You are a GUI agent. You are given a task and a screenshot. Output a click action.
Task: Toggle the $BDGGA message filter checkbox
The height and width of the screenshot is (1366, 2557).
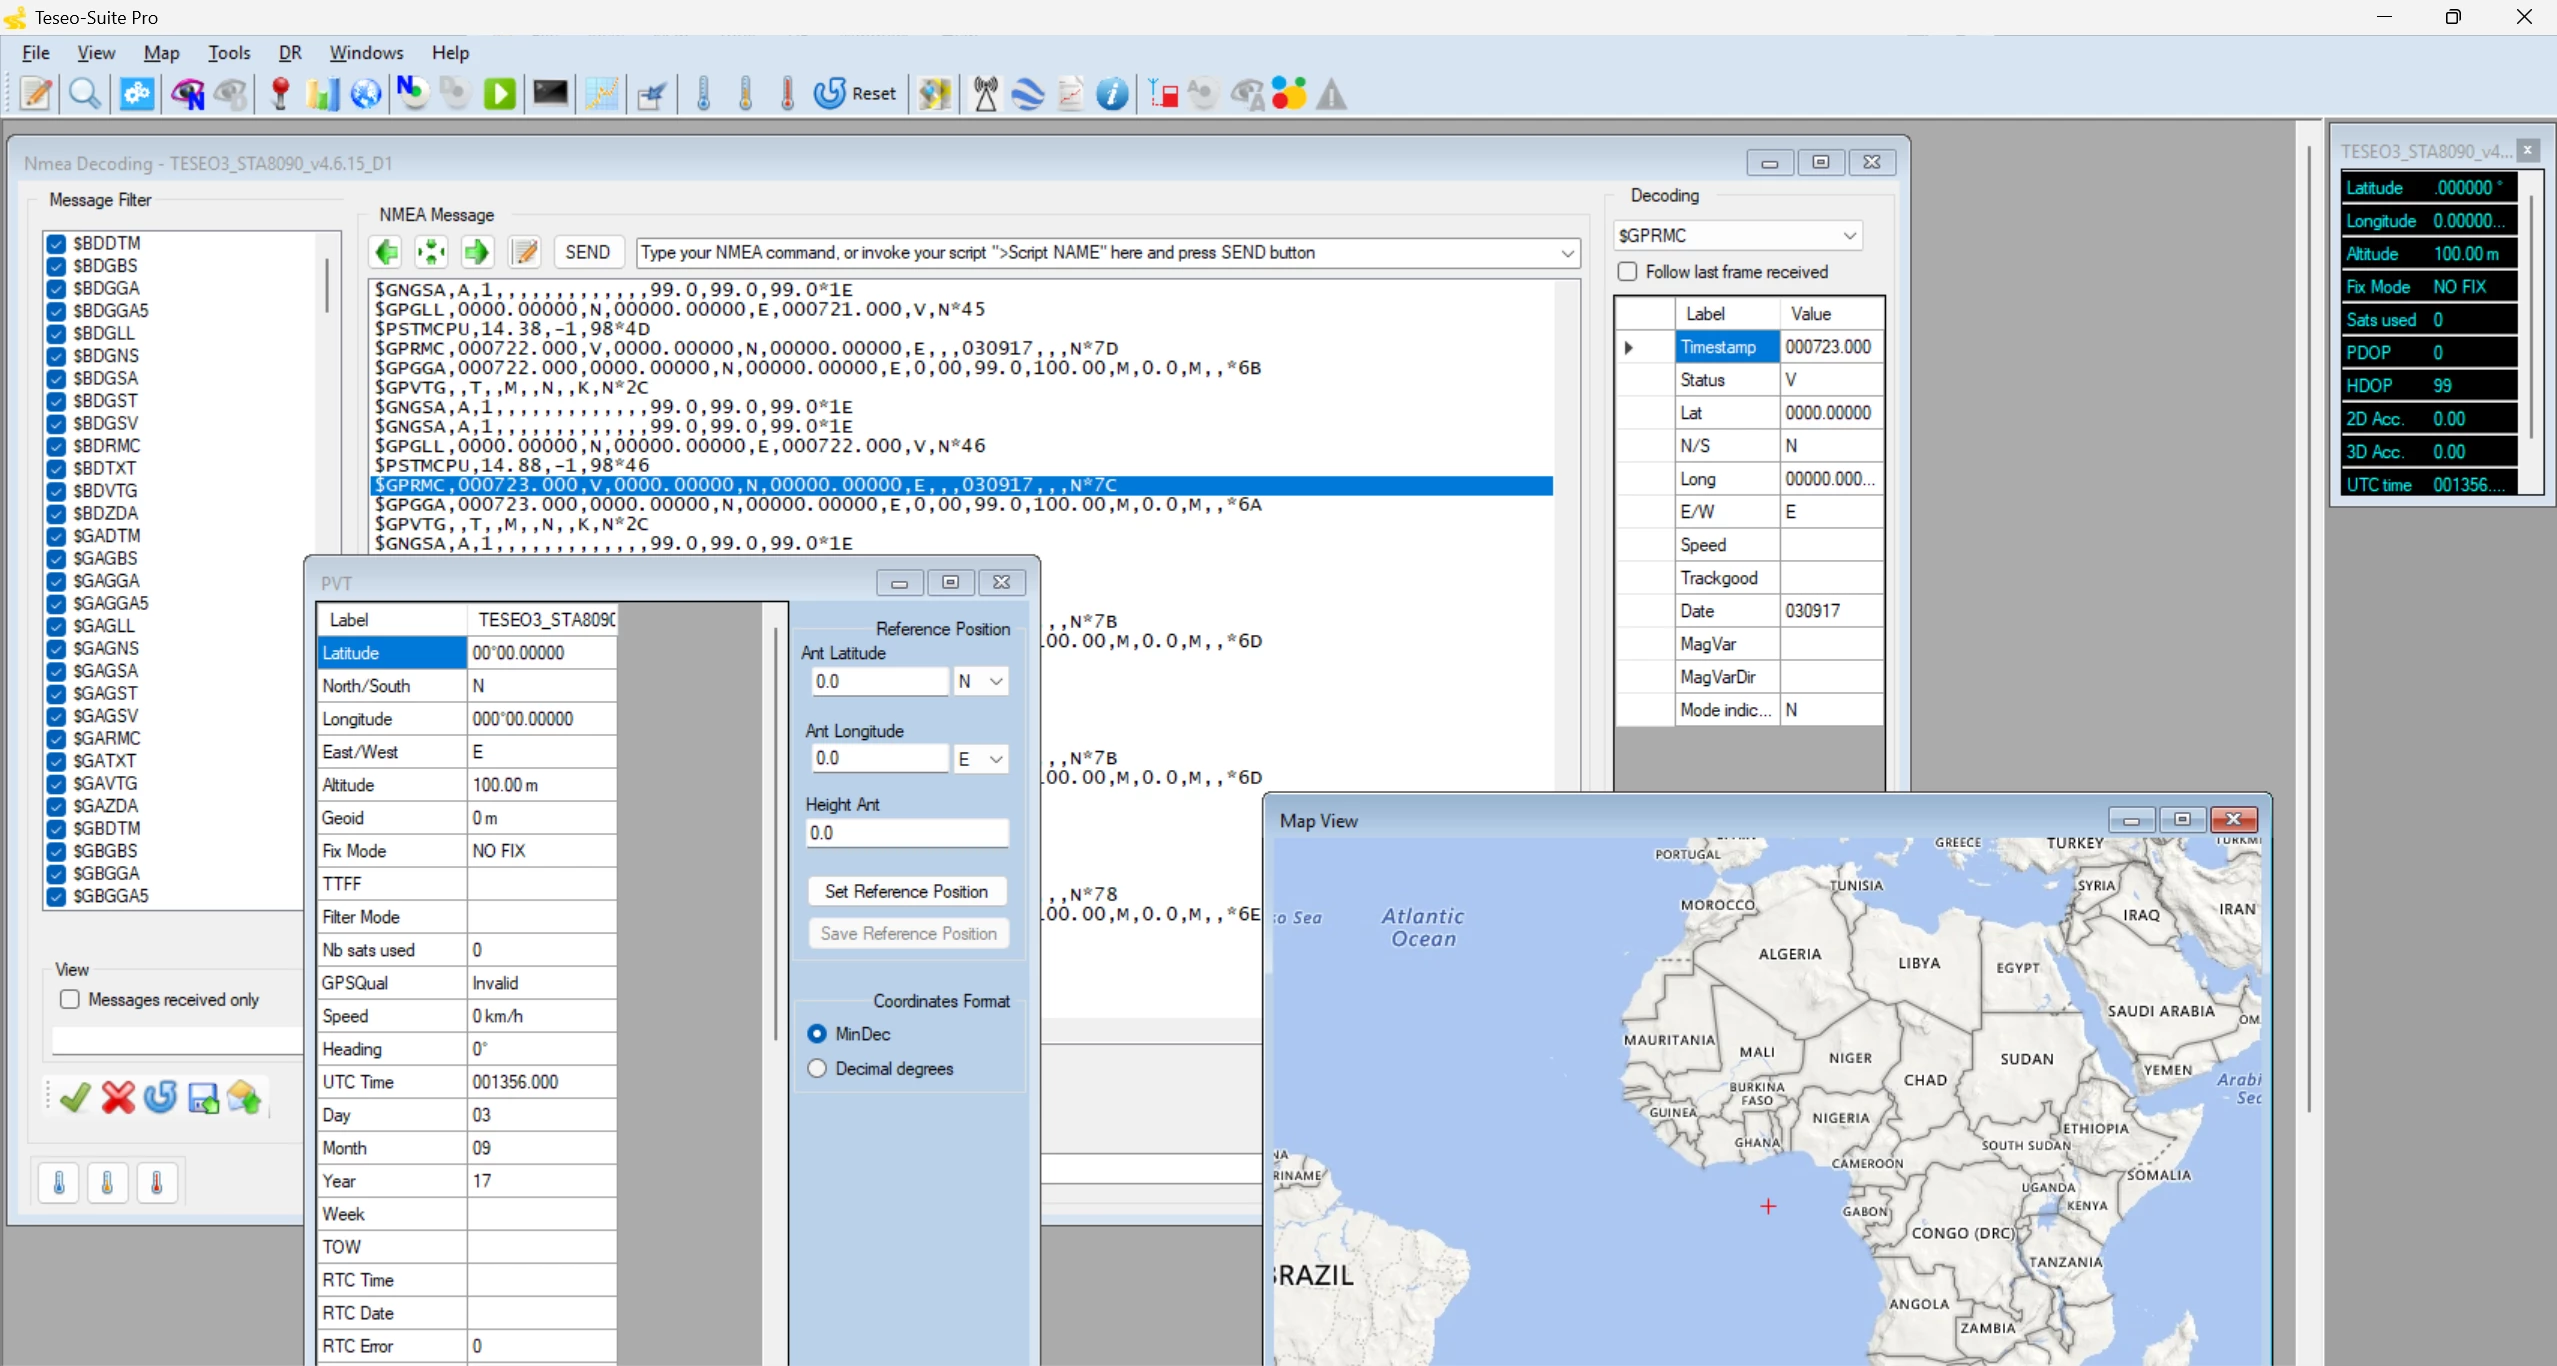[x=56, y=288]
